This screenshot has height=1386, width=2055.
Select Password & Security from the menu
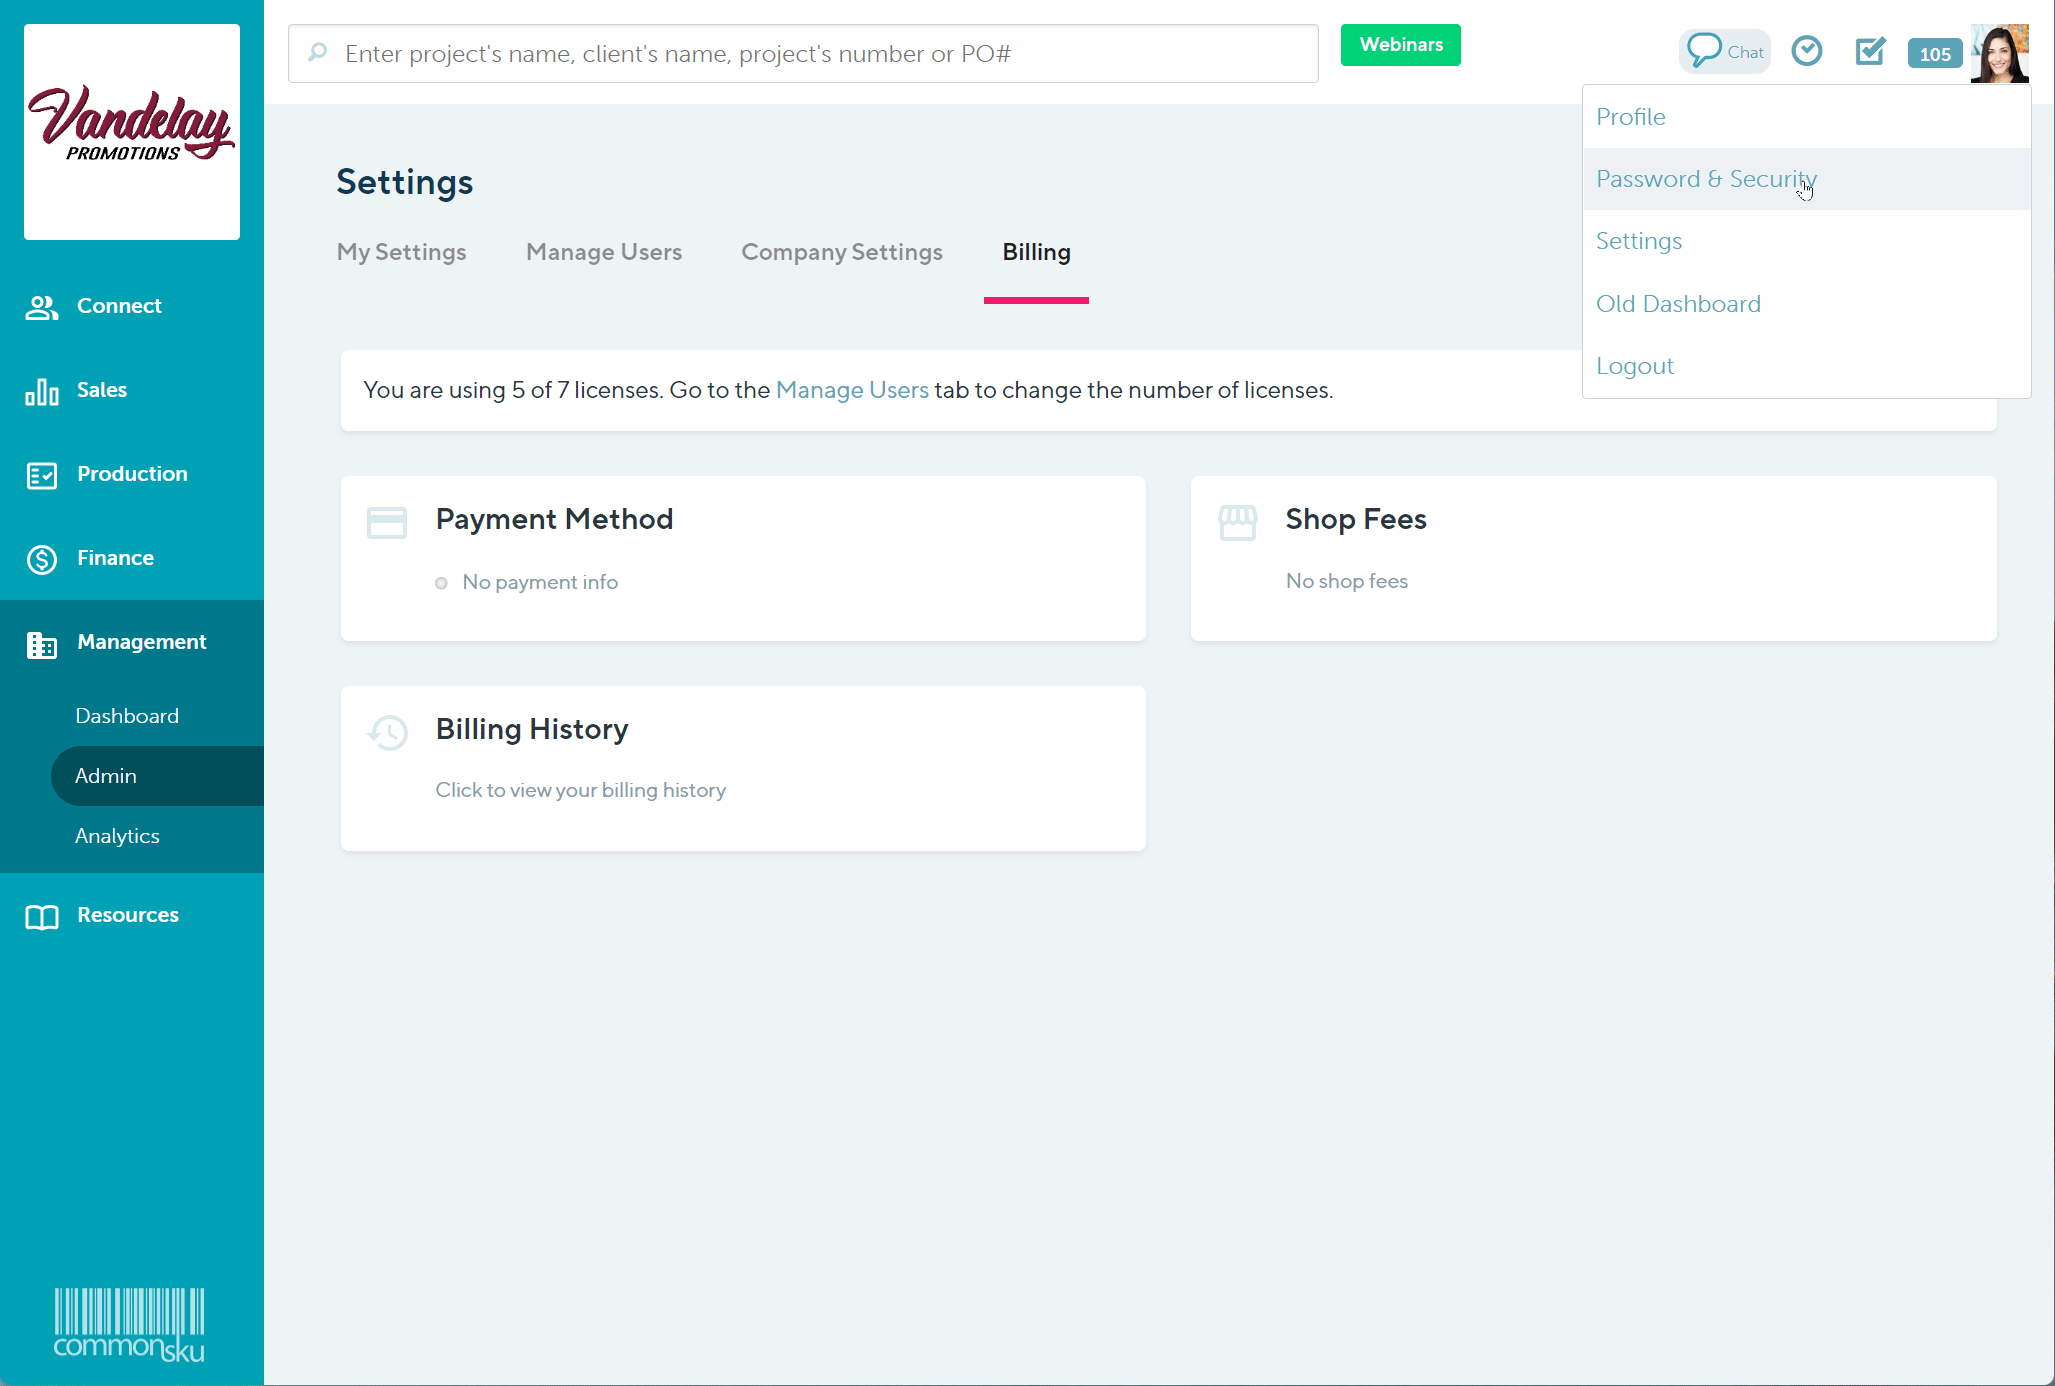(x=1706, y=179)
